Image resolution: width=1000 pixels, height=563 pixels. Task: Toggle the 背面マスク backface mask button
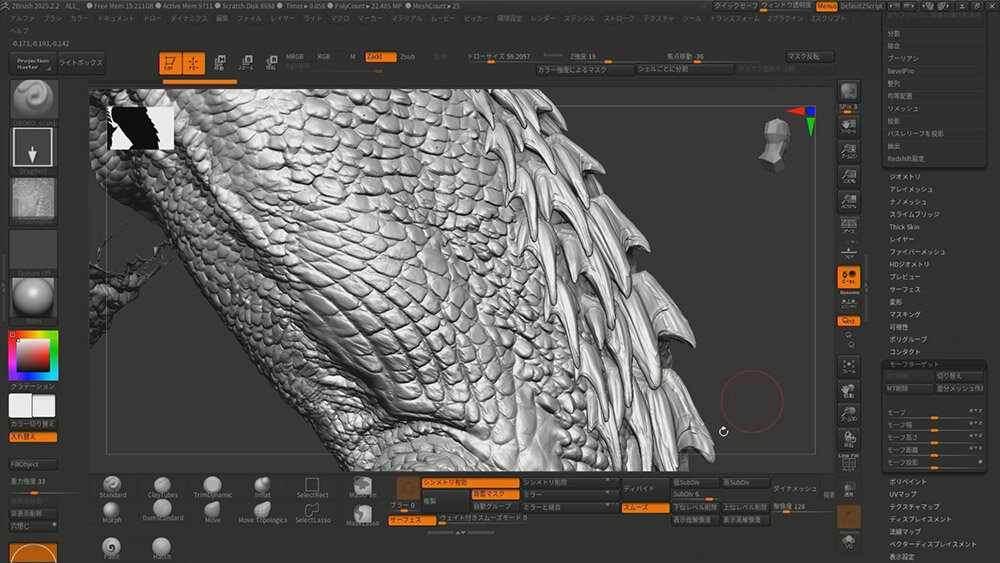495,494
